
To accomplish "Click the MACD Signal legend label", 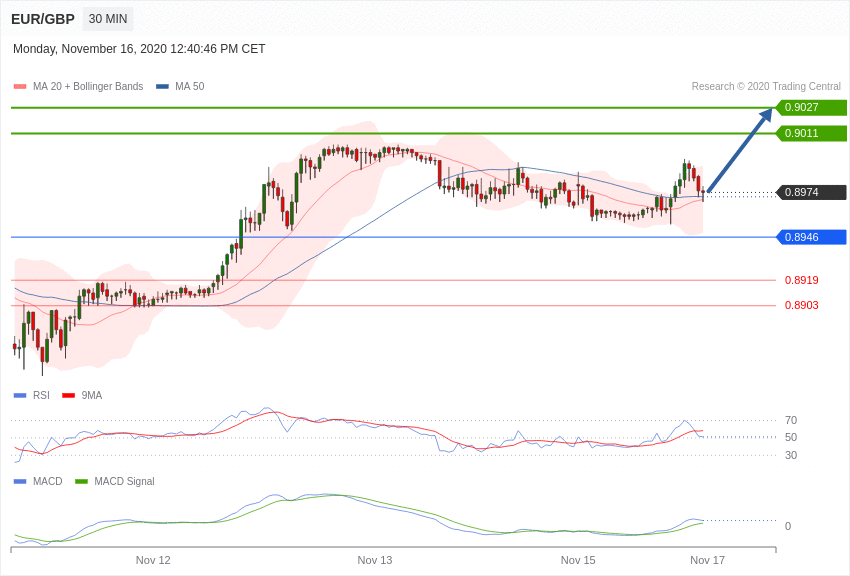I will point(124,481).
